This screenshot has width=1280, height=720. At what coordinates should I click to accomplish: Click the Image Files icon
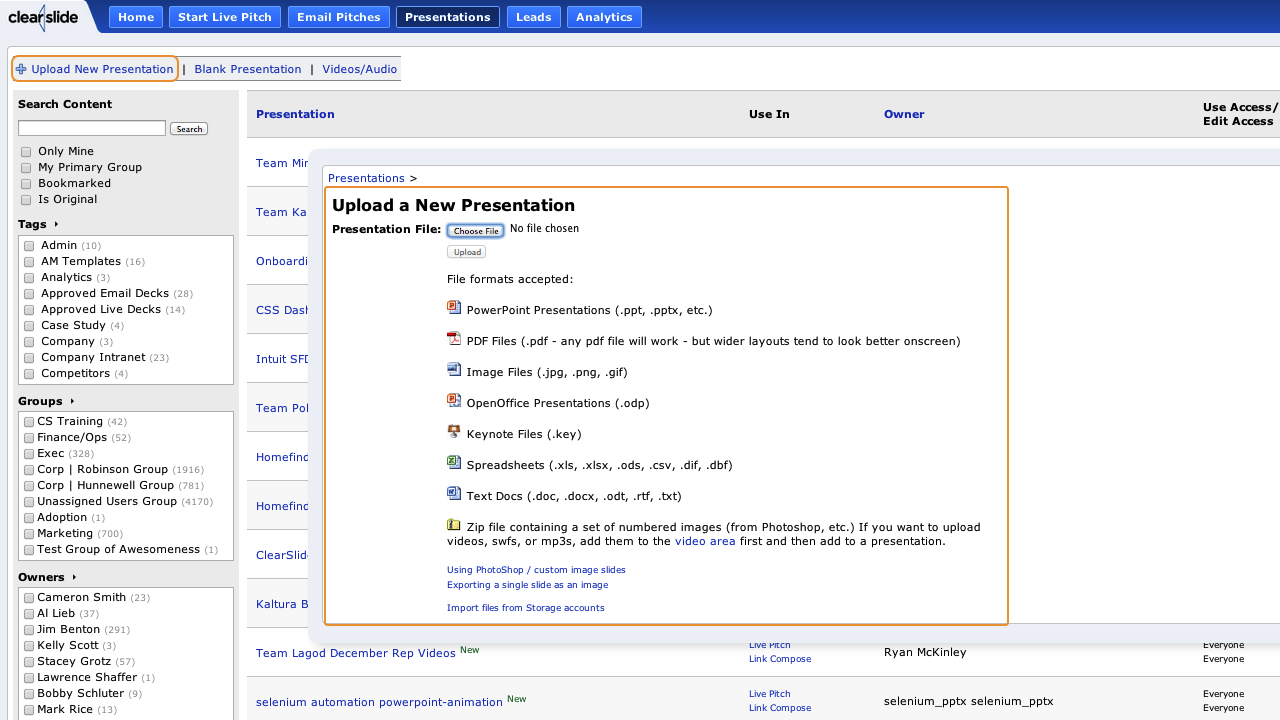pyautogui.click(x=454, y=370)
